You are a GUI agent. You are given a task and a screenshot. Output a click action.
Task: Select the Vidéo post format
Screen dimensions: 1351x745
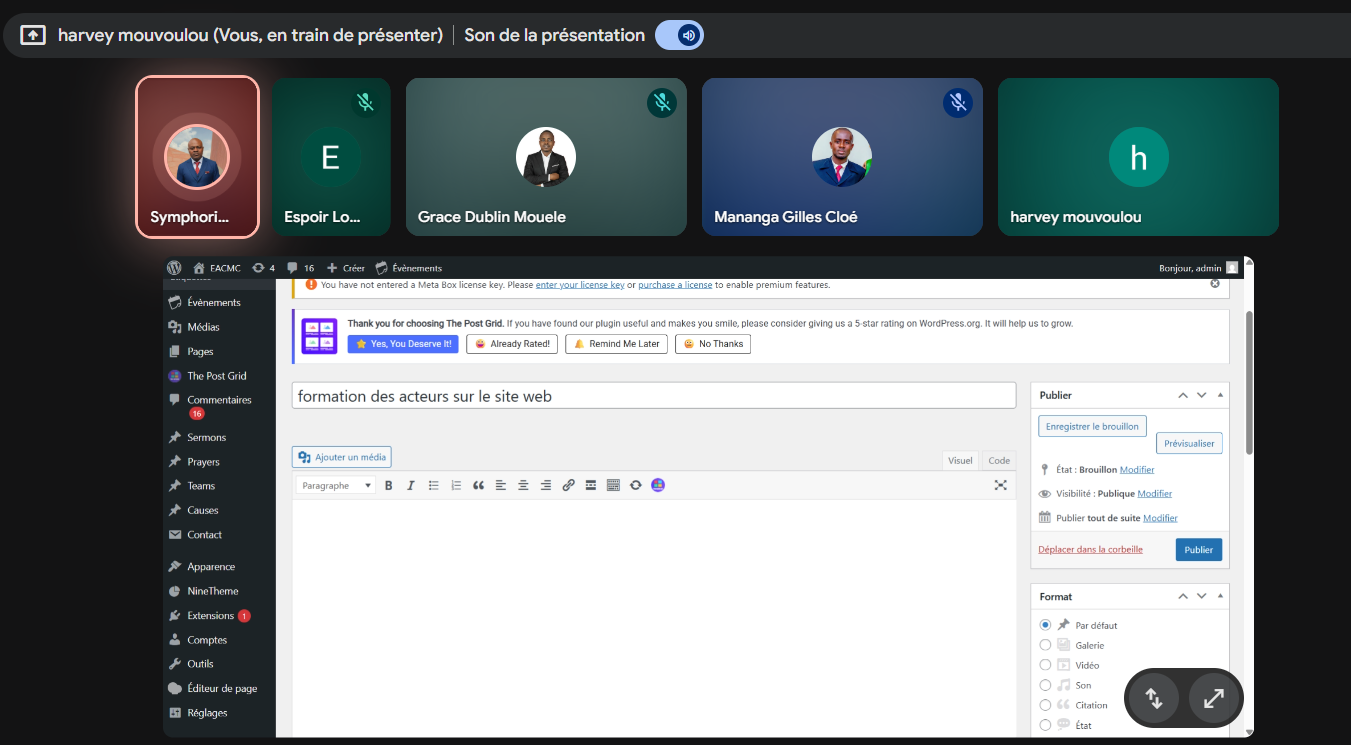tap(1046, 665)
